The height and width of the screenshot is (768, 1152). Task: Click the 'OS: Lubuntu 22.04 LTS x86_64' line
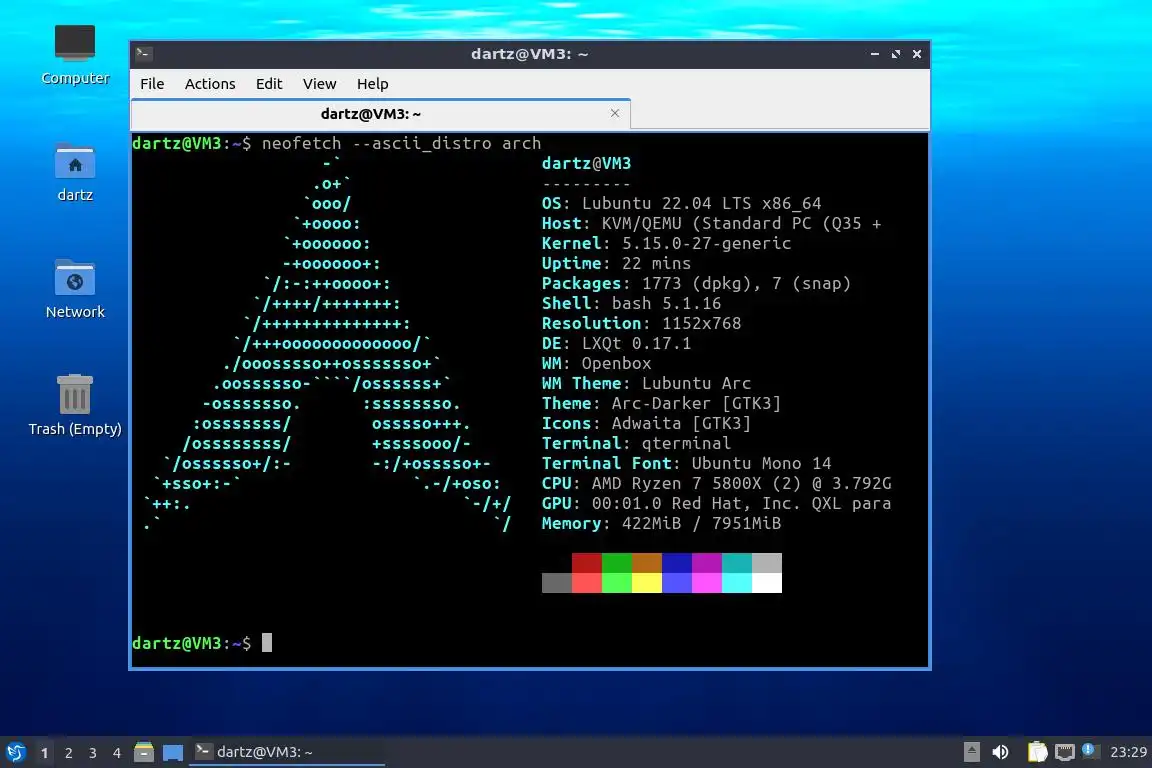pos(681,204)
